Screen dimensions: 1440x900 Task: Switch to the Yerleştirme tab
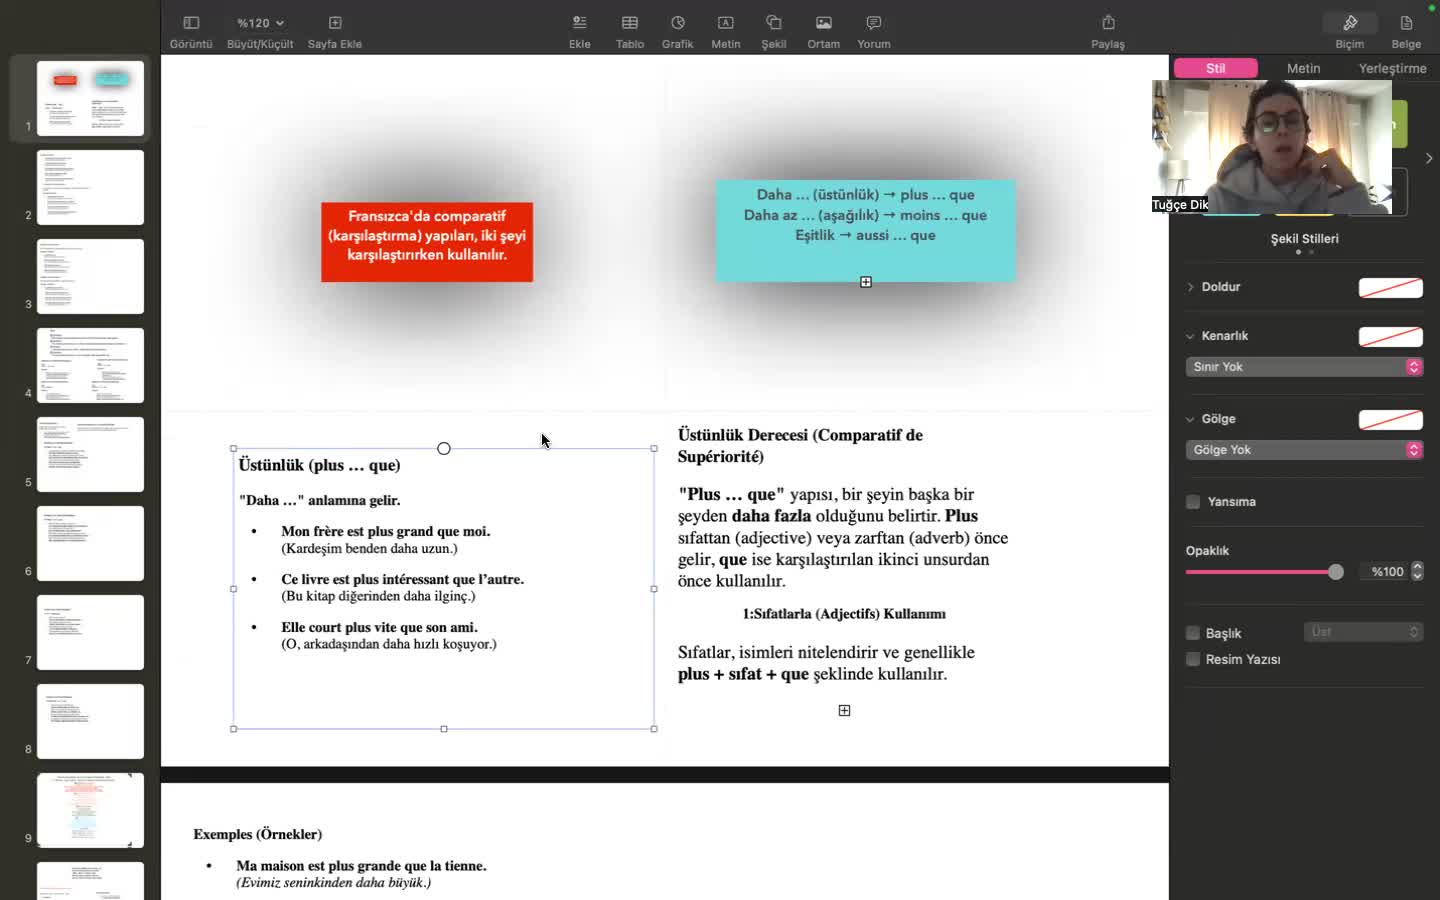tap(1392, 68)
